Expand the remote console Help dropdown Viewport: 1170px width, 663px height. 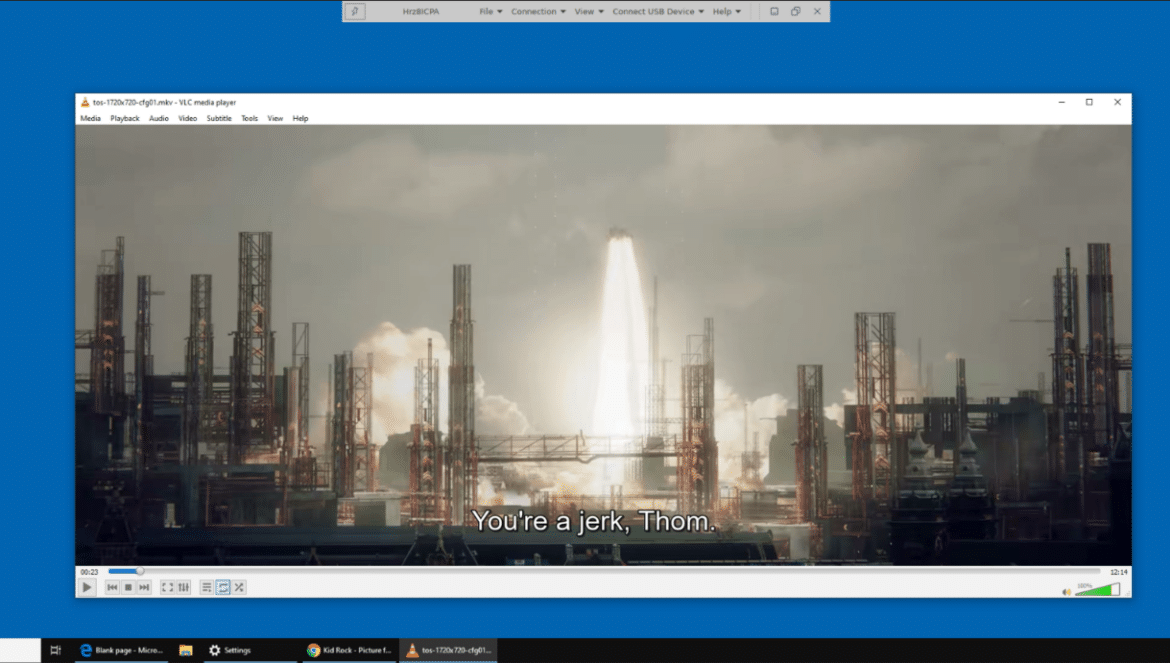pyautogui.click(x=726, y=11)
